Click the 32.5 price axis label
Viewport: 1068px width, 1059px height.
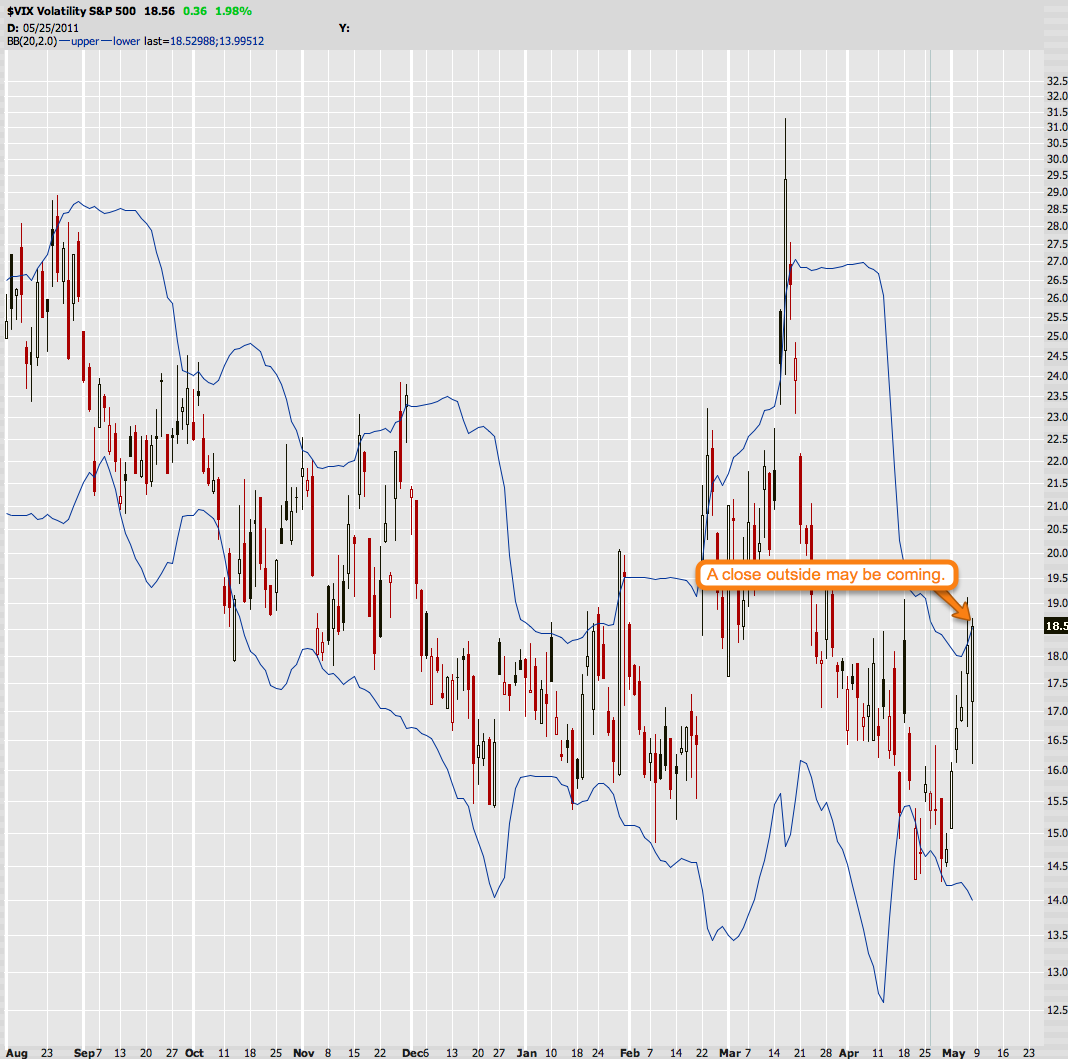[x=1056, y=80]
